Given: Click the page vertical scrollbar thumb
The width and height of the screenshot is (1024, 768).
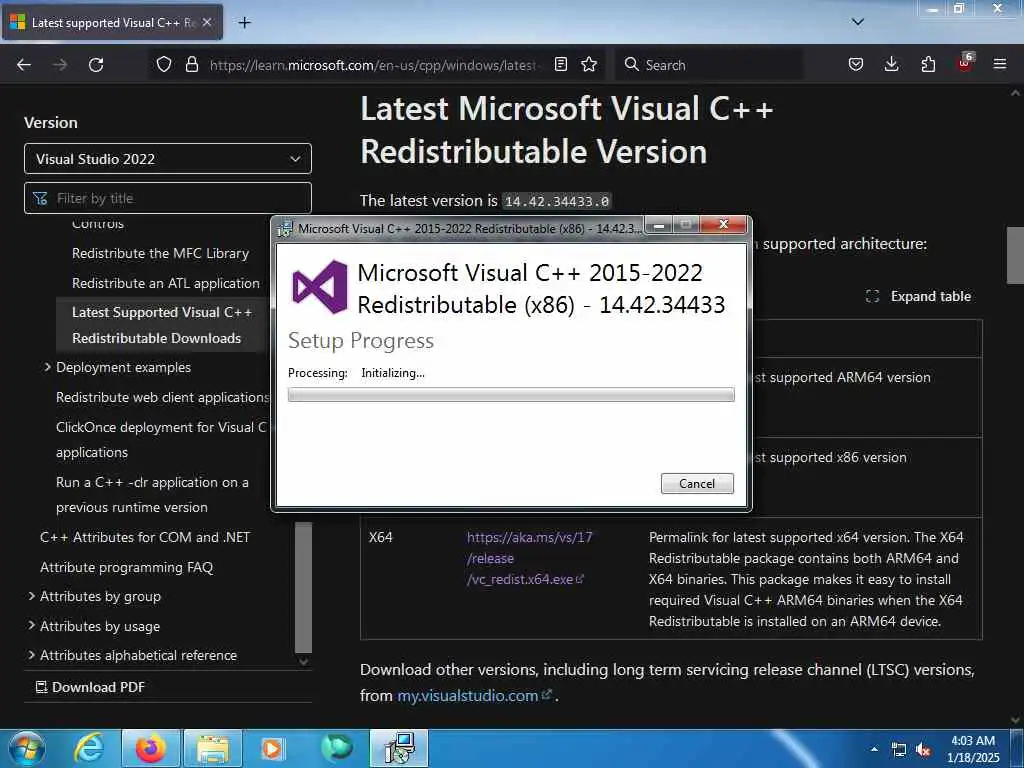Looking at the screenshot, I should (x=1015, y=255).
